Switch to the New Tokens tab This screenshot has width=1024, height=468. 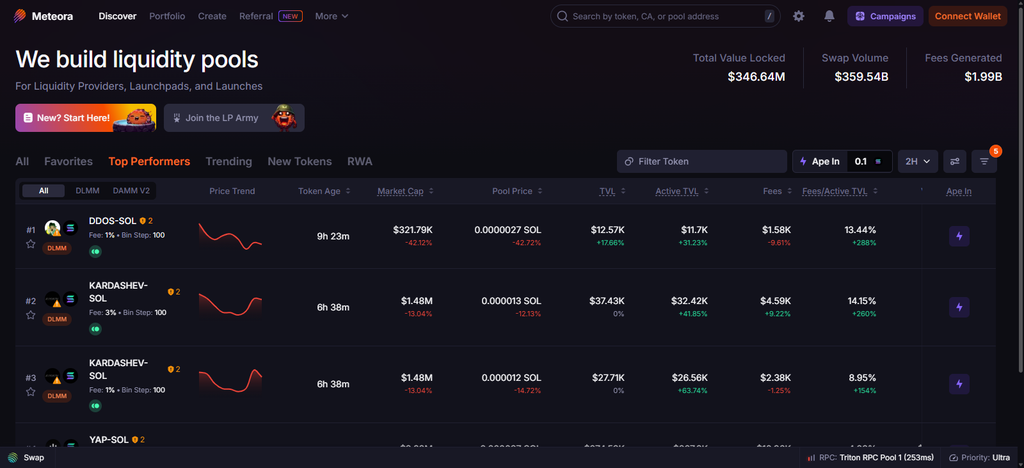point(300,161)
